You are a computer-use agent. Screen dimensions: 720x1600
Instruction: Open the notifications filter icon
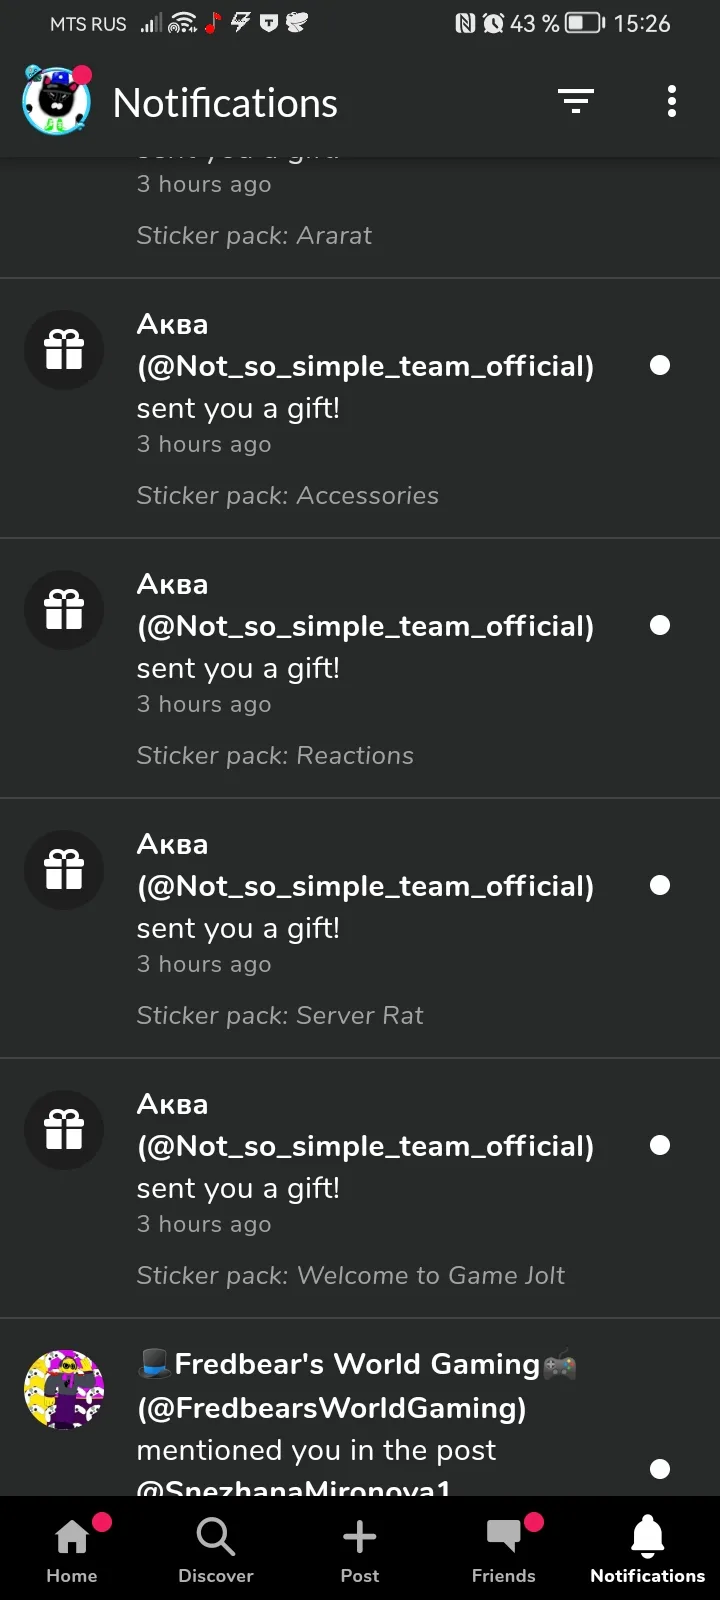[x=576, y=101]
